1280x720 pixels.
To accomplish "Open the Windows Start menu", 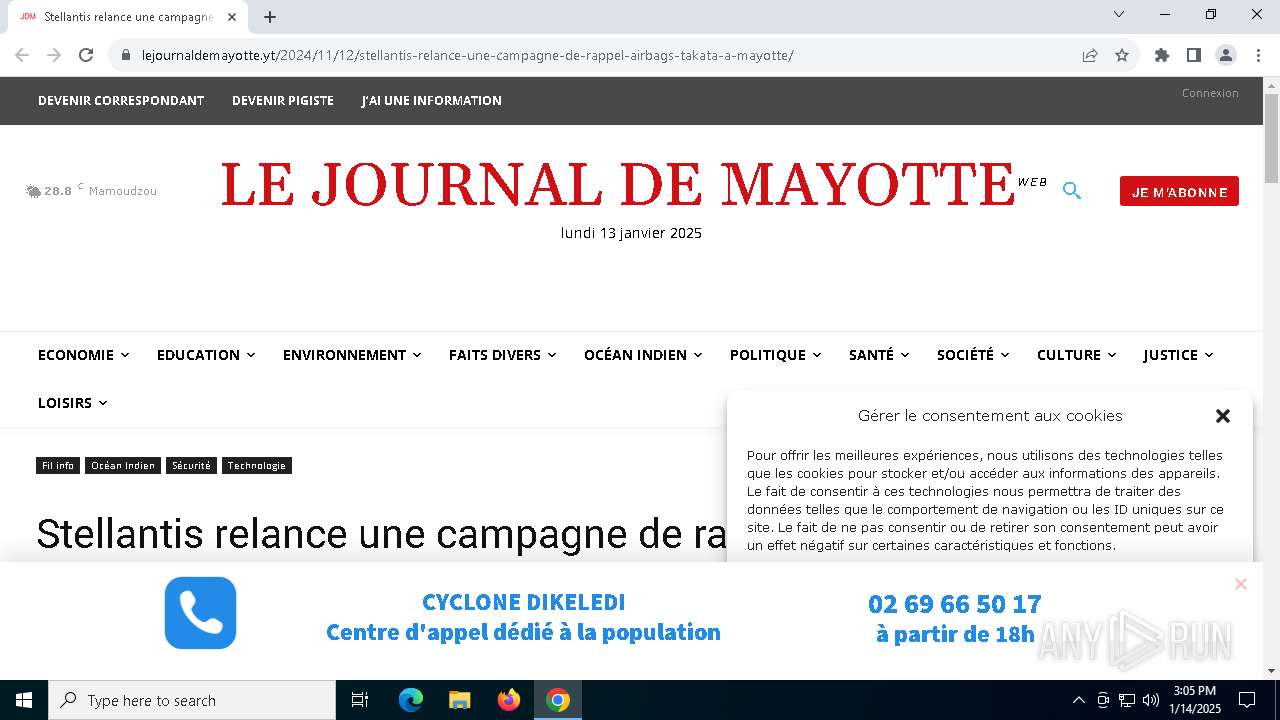I will click(x=24, y=700).
